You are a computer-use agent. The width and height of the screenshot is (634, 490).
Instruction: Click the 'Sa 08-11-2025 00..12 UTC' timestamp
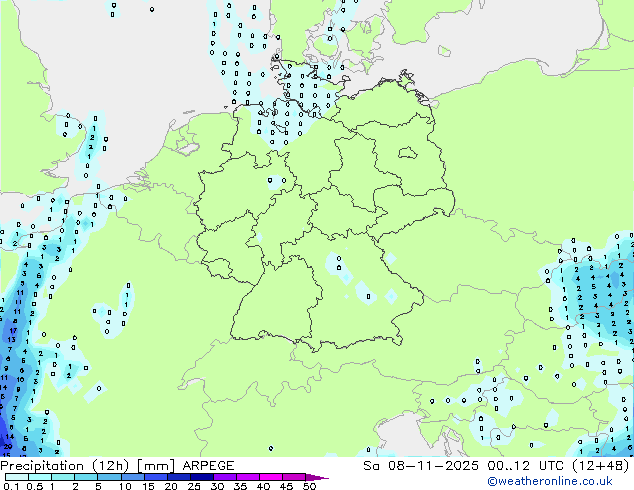point(463,466)
